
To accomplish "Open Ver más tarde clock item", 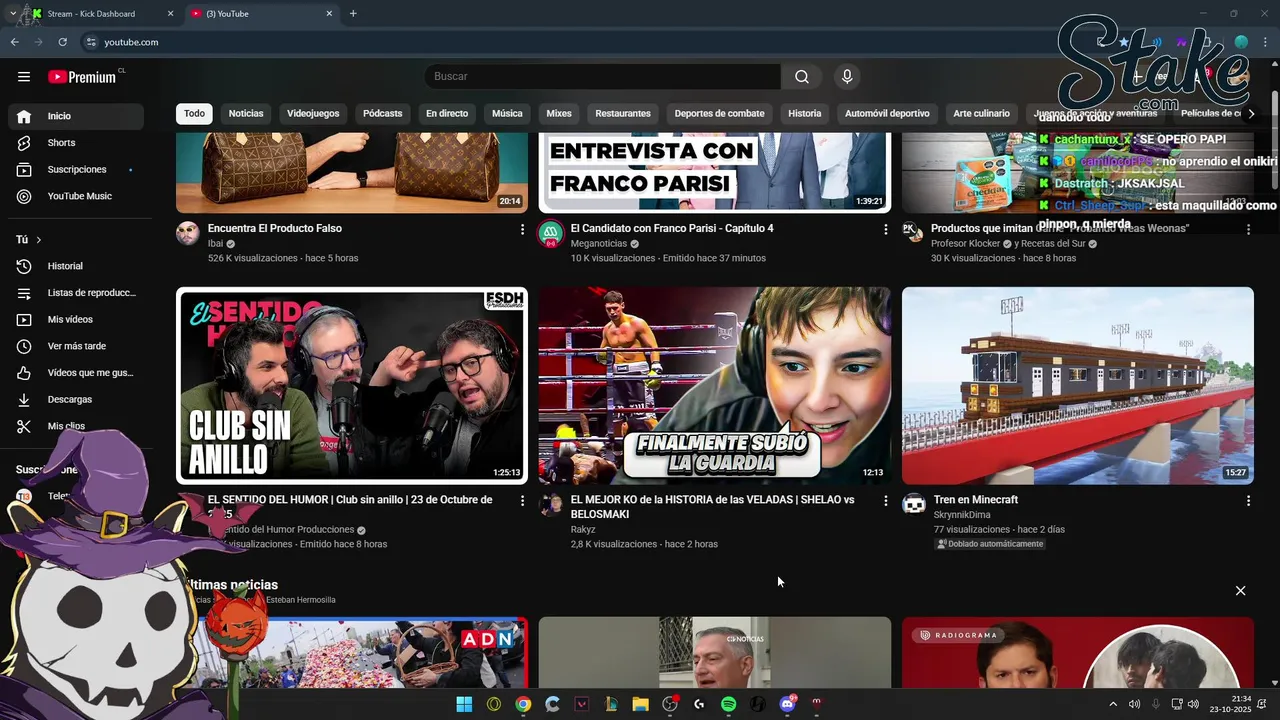I will pyautogui.click(x=76, y=346).
